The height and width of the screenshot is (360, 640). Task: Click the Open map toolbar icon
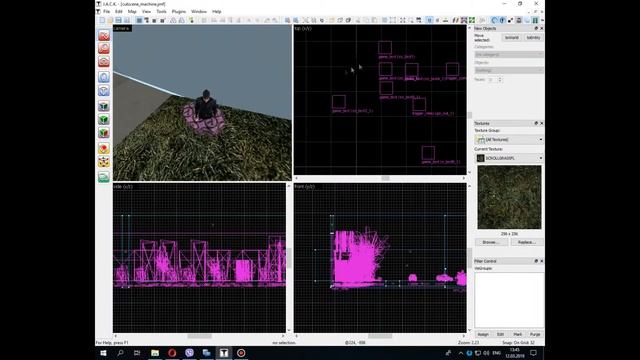point(110,20)
